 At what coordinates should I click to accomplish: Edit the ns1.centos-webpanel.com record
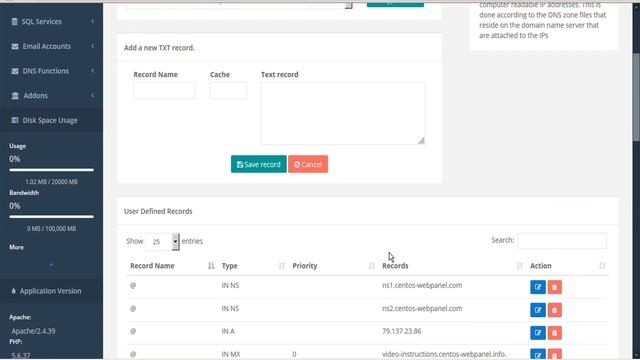538,287
